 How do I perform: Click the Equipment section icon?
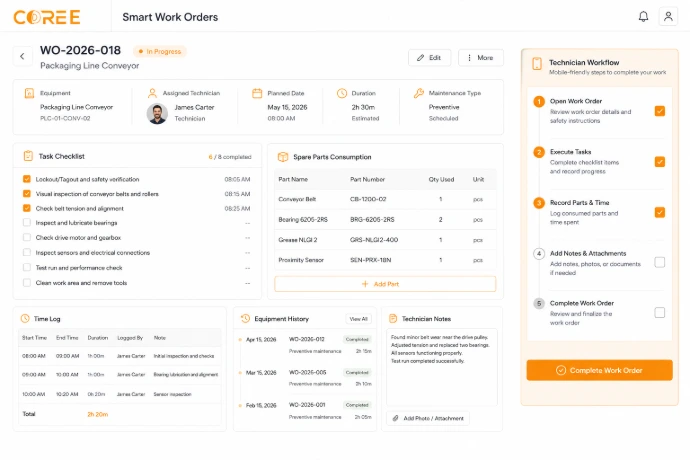[x=29, y=93]
